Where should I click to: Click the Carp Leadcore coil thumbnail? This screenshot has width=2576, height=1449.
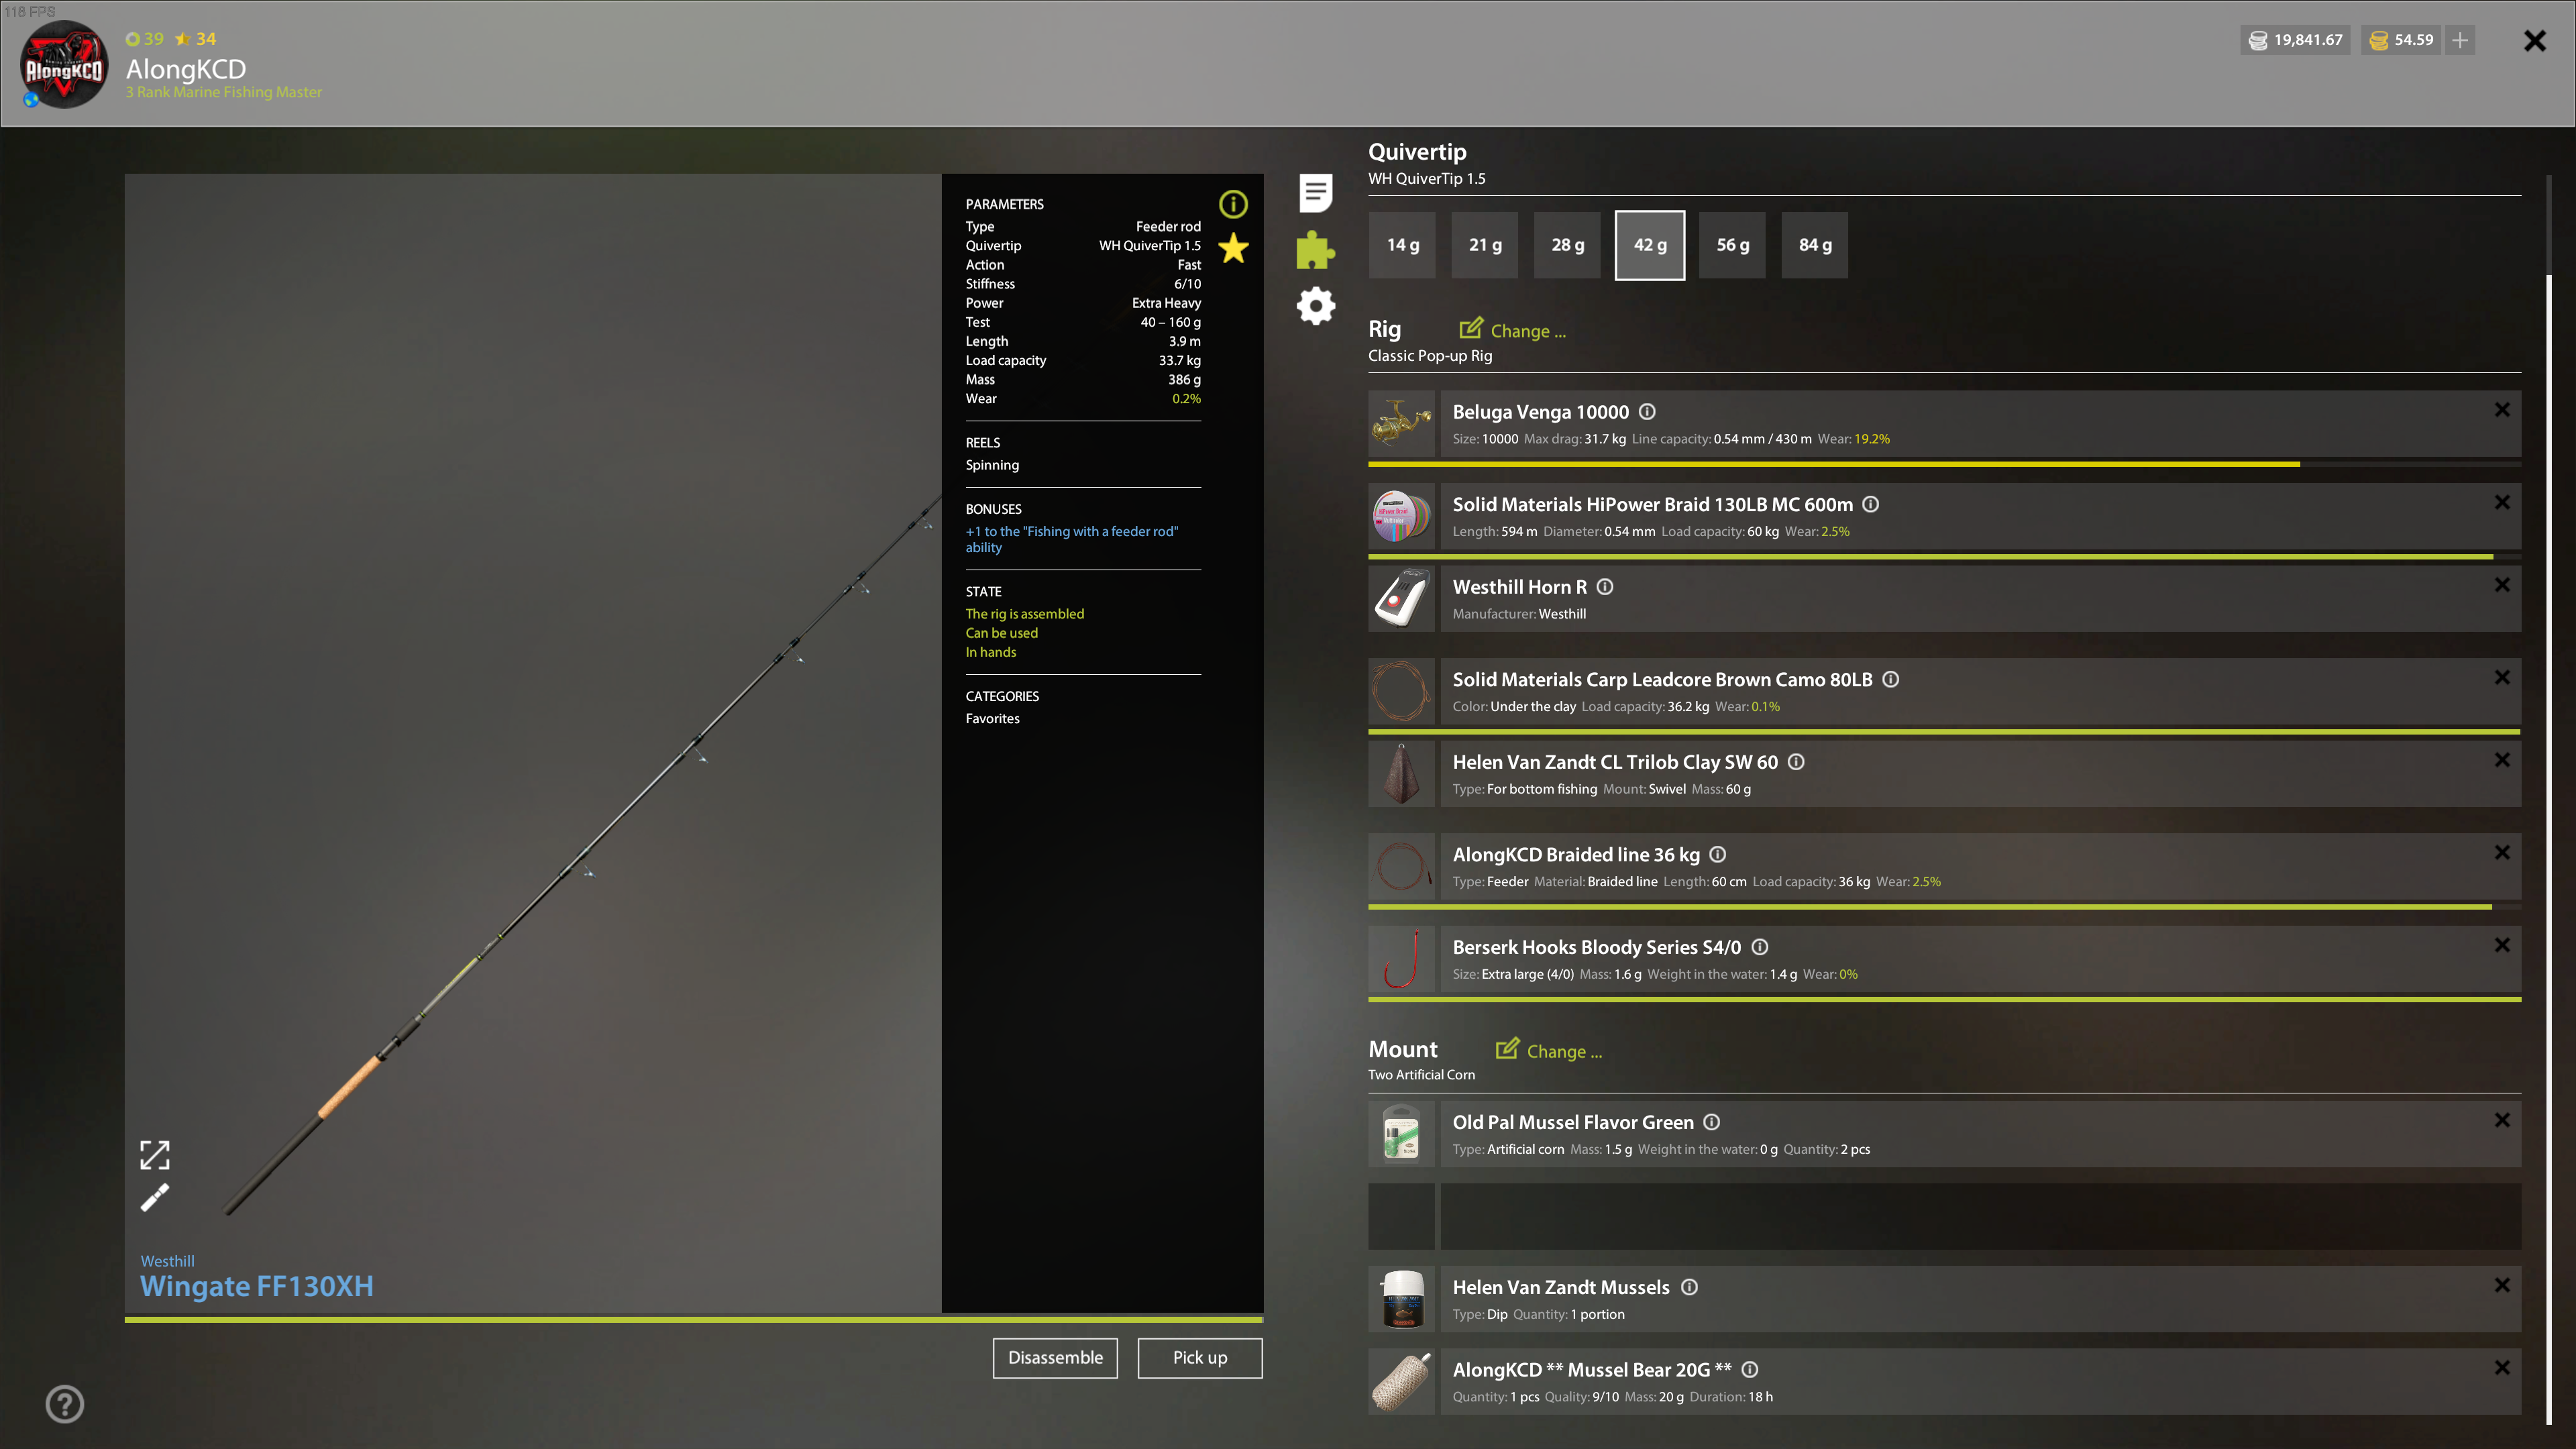pyautogui.click(x=1401, y=692)
